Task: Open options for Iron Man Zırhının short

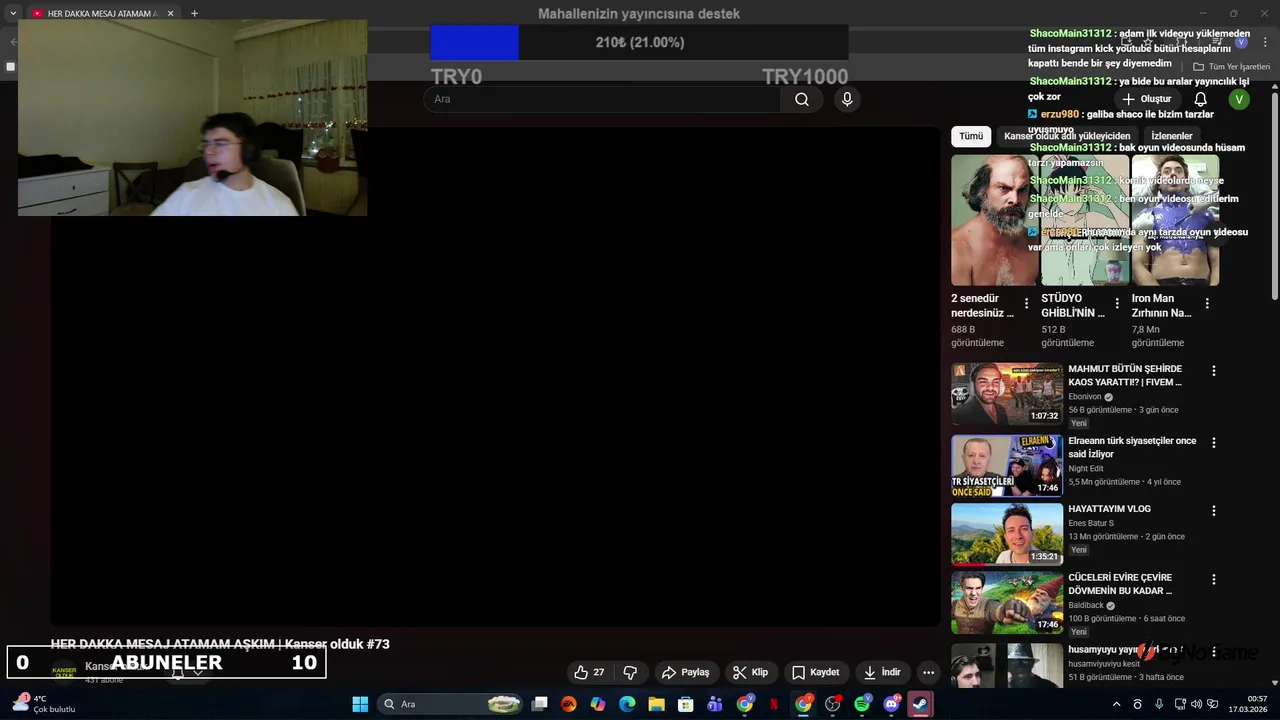Action: [1207, 303]
